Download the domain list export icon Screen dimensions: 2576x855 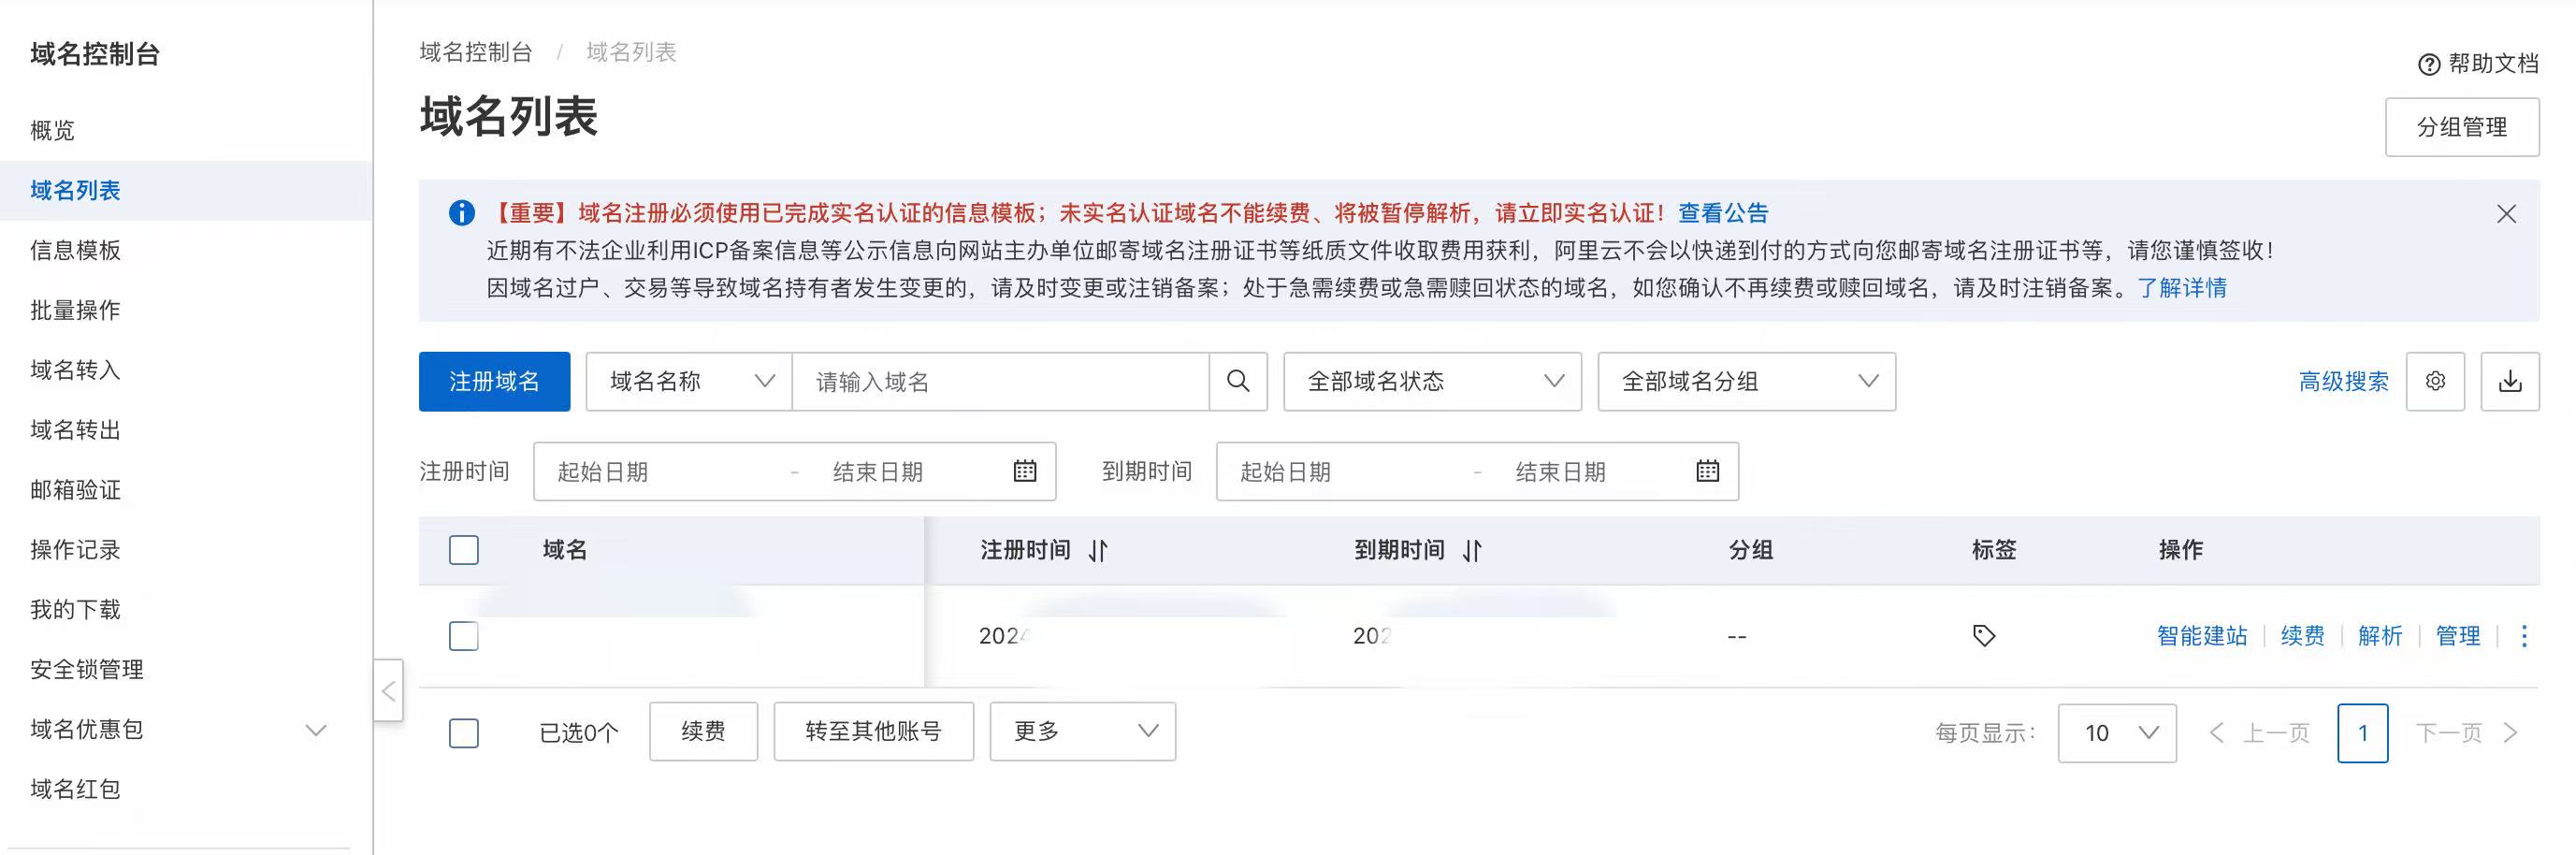[x=2510, y=381]
